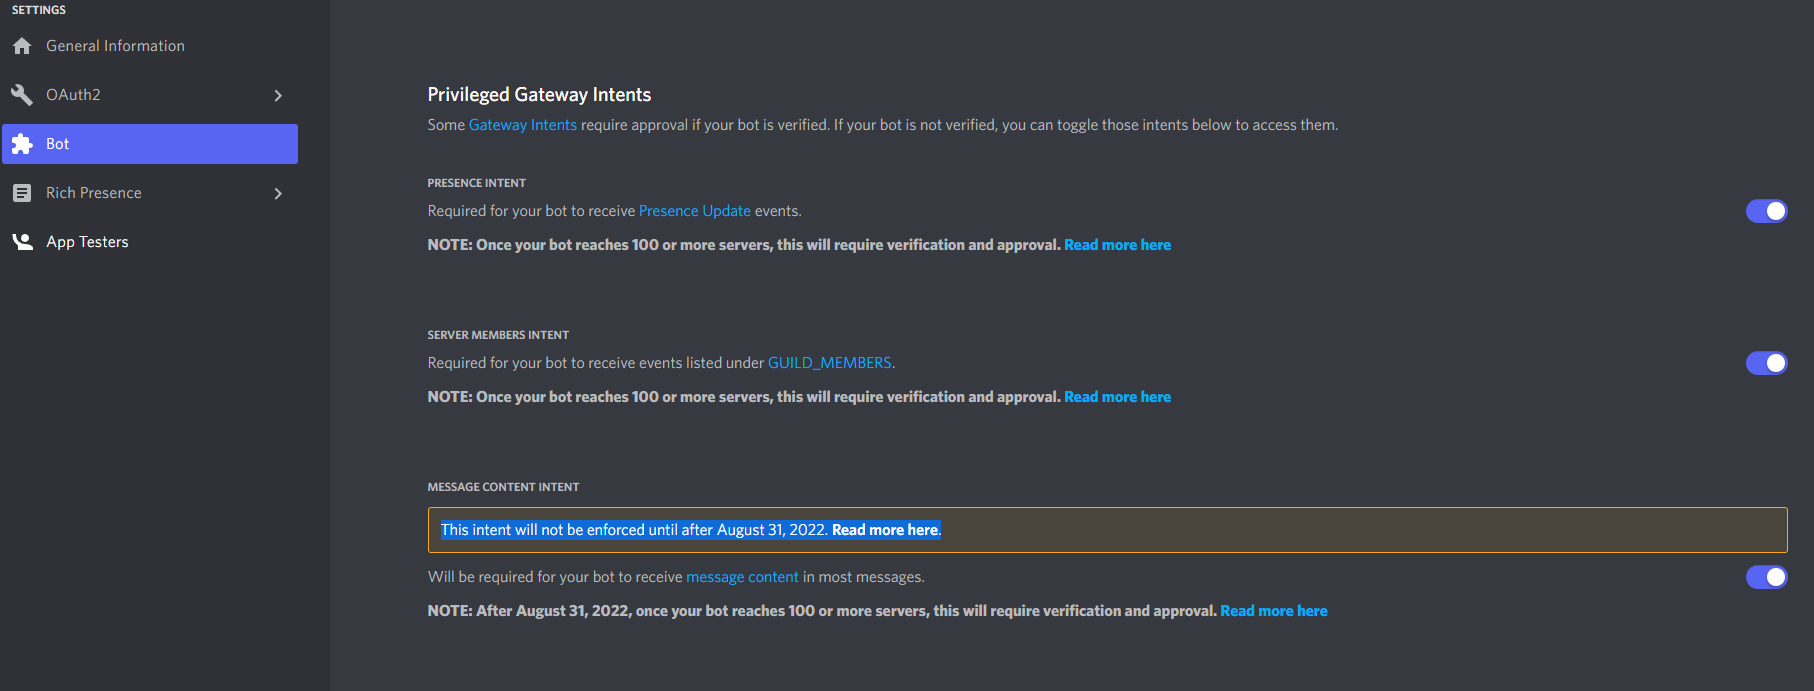Click the wrench icon next to OAuth2
The image size is (1814, 691).
22,95
